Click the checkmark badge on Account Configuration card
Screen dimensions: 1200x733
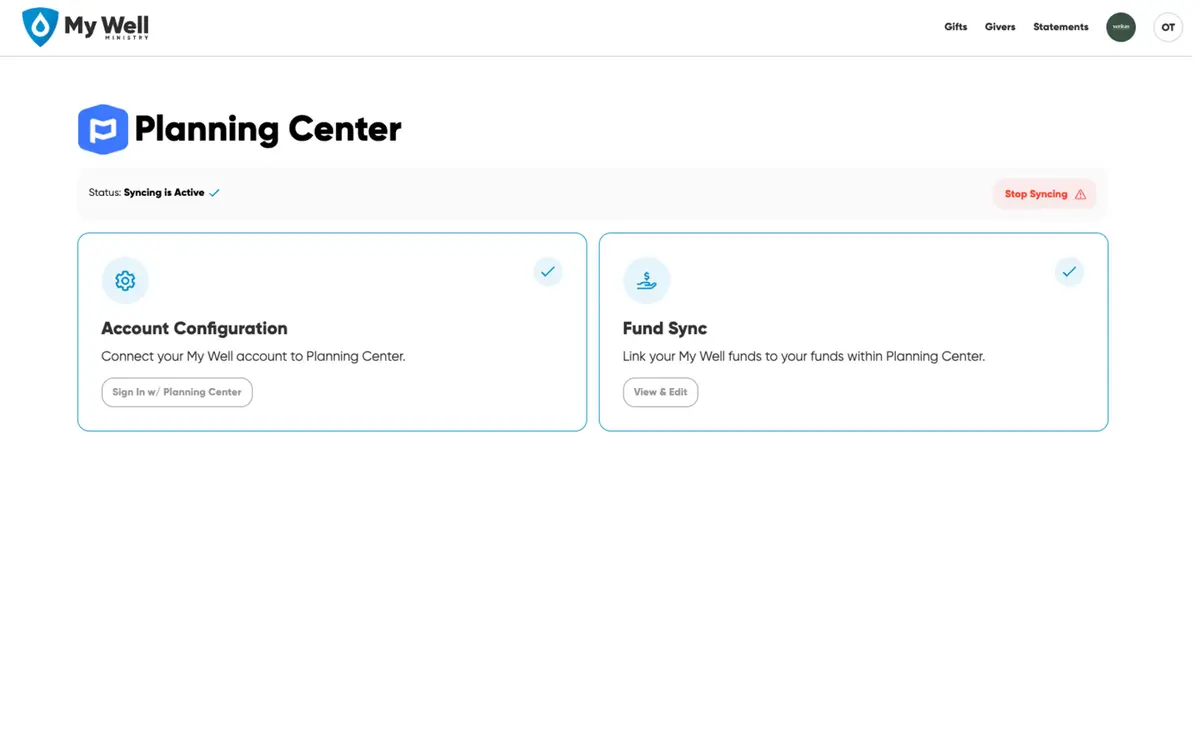click(x=547, y=271)
